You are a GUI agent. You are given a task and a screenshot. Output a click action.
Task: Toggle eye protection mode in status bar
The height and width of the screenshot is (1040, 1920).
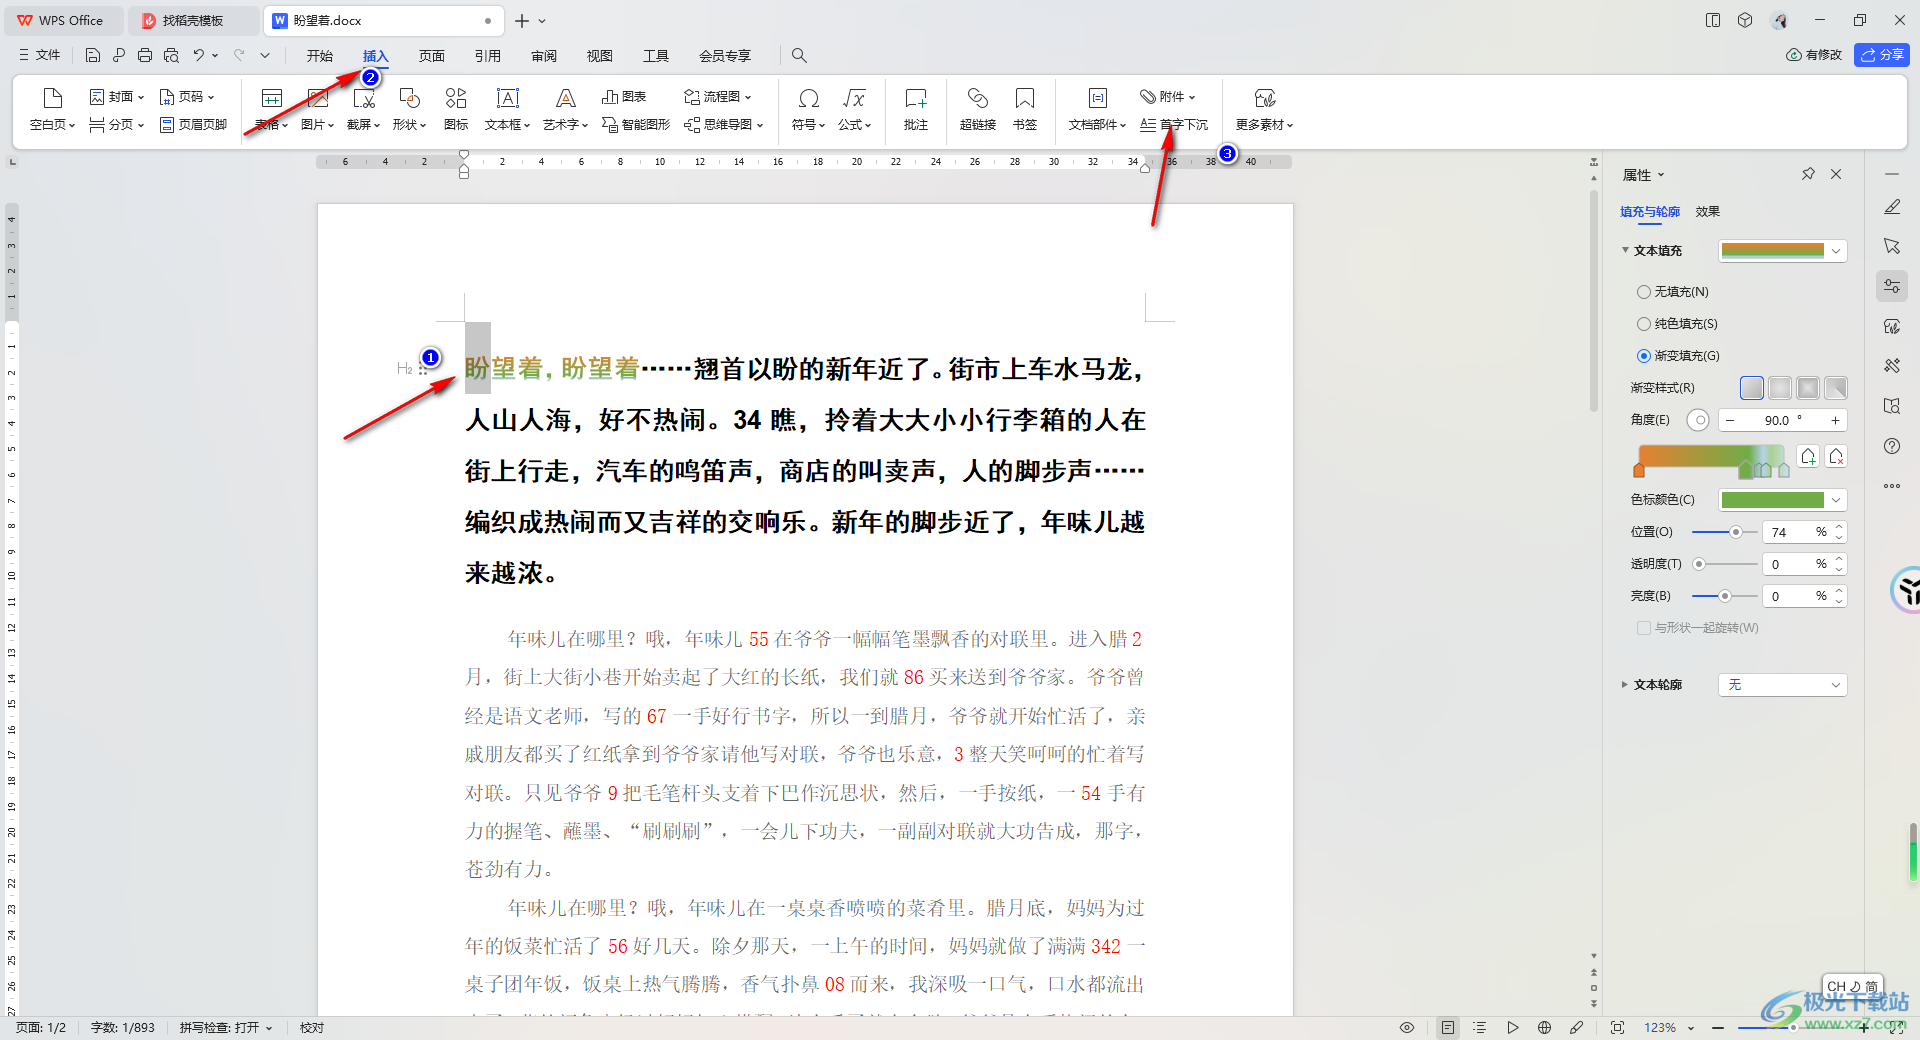tap(1407, 1027)
